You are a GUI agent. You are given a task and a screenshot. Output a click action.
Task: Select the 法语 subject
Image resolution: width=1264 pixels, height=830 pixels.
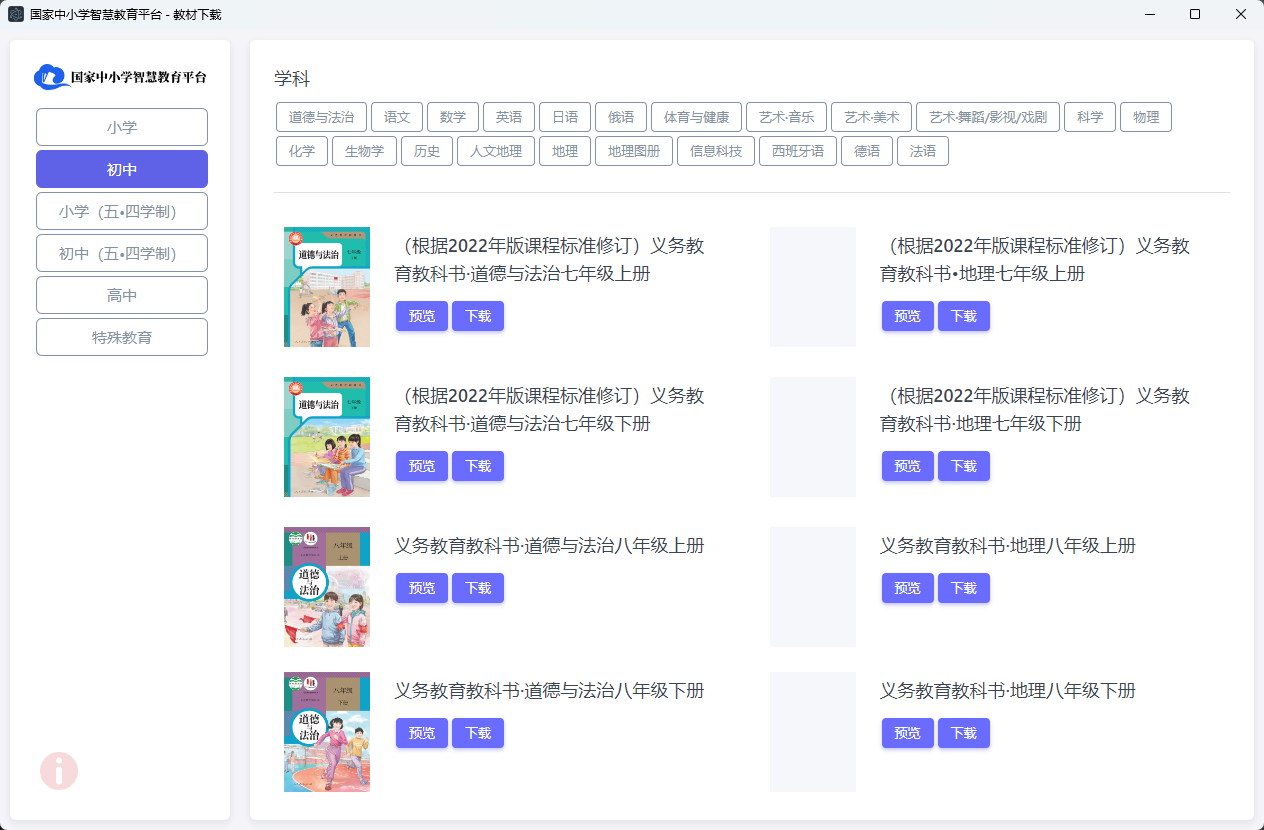point(923,151)
